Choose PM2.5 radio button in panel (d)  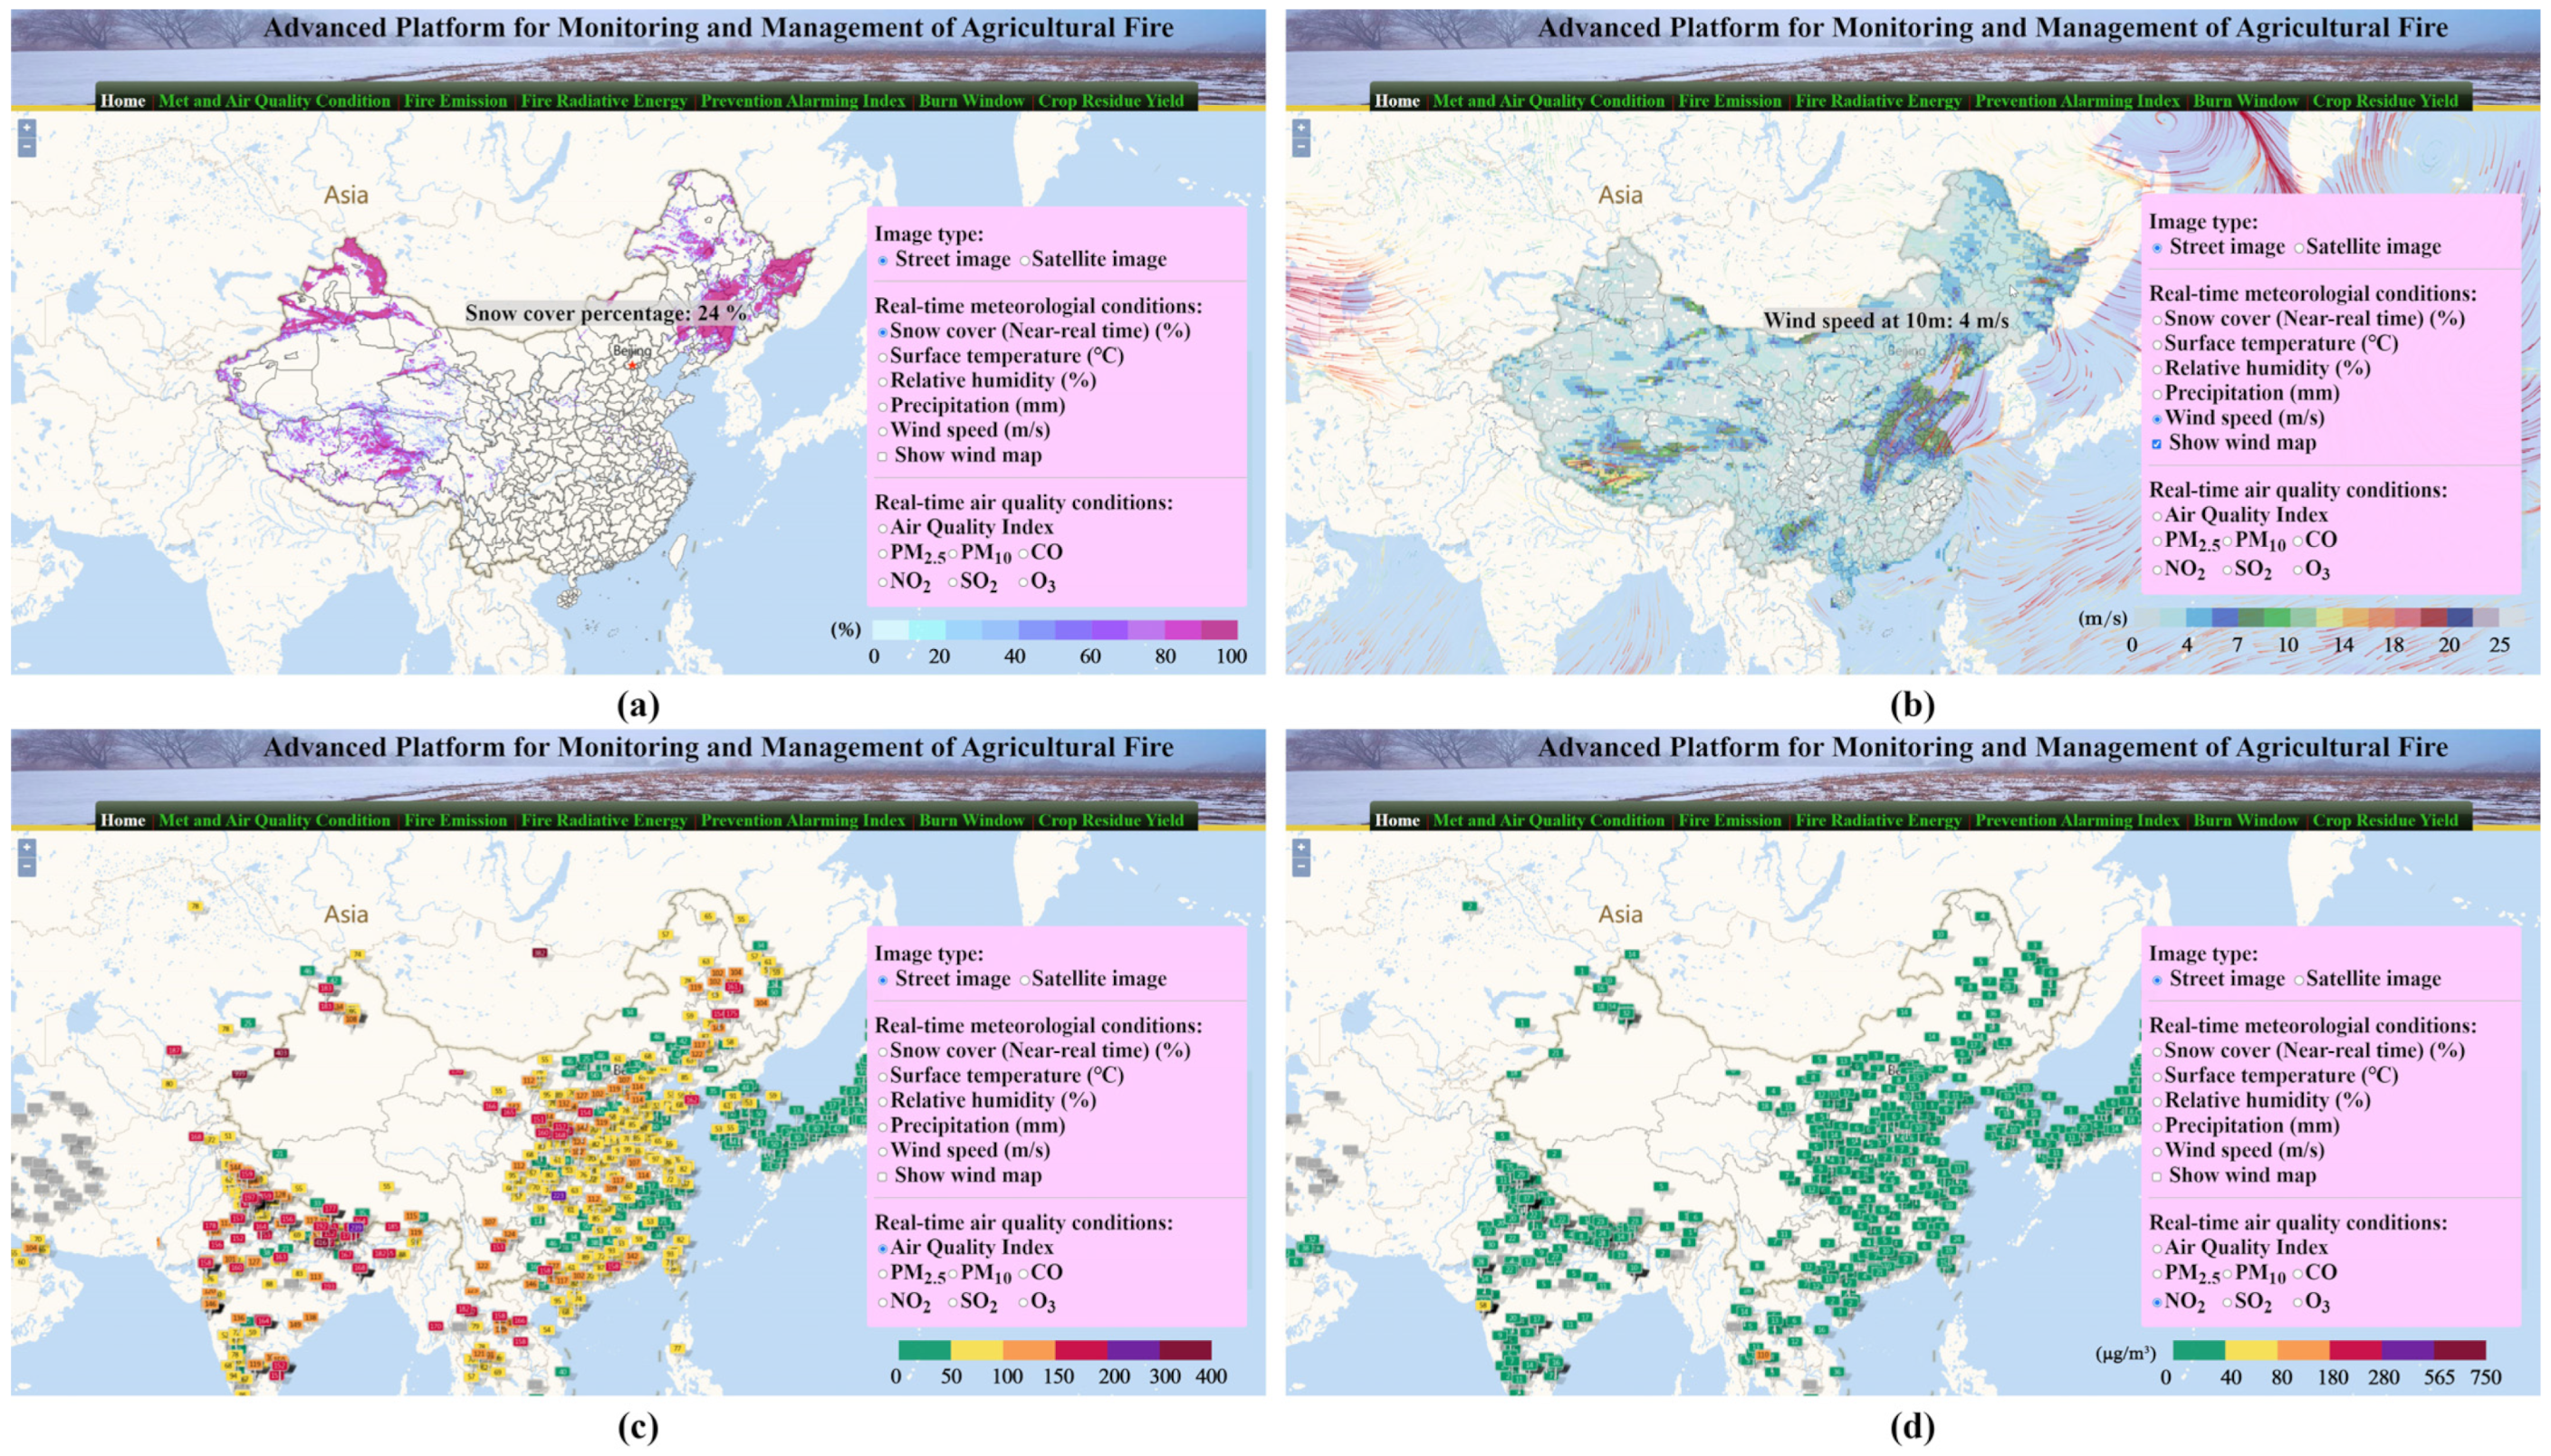(x=2157, y=1274)
